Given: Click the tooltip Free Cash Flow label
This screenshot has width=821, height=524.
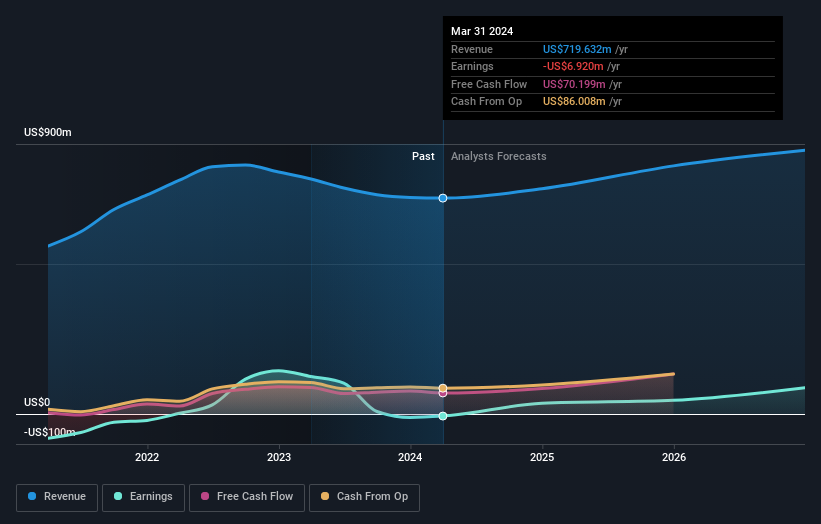Looking at the screenshot, I should (x=489, y=84).
